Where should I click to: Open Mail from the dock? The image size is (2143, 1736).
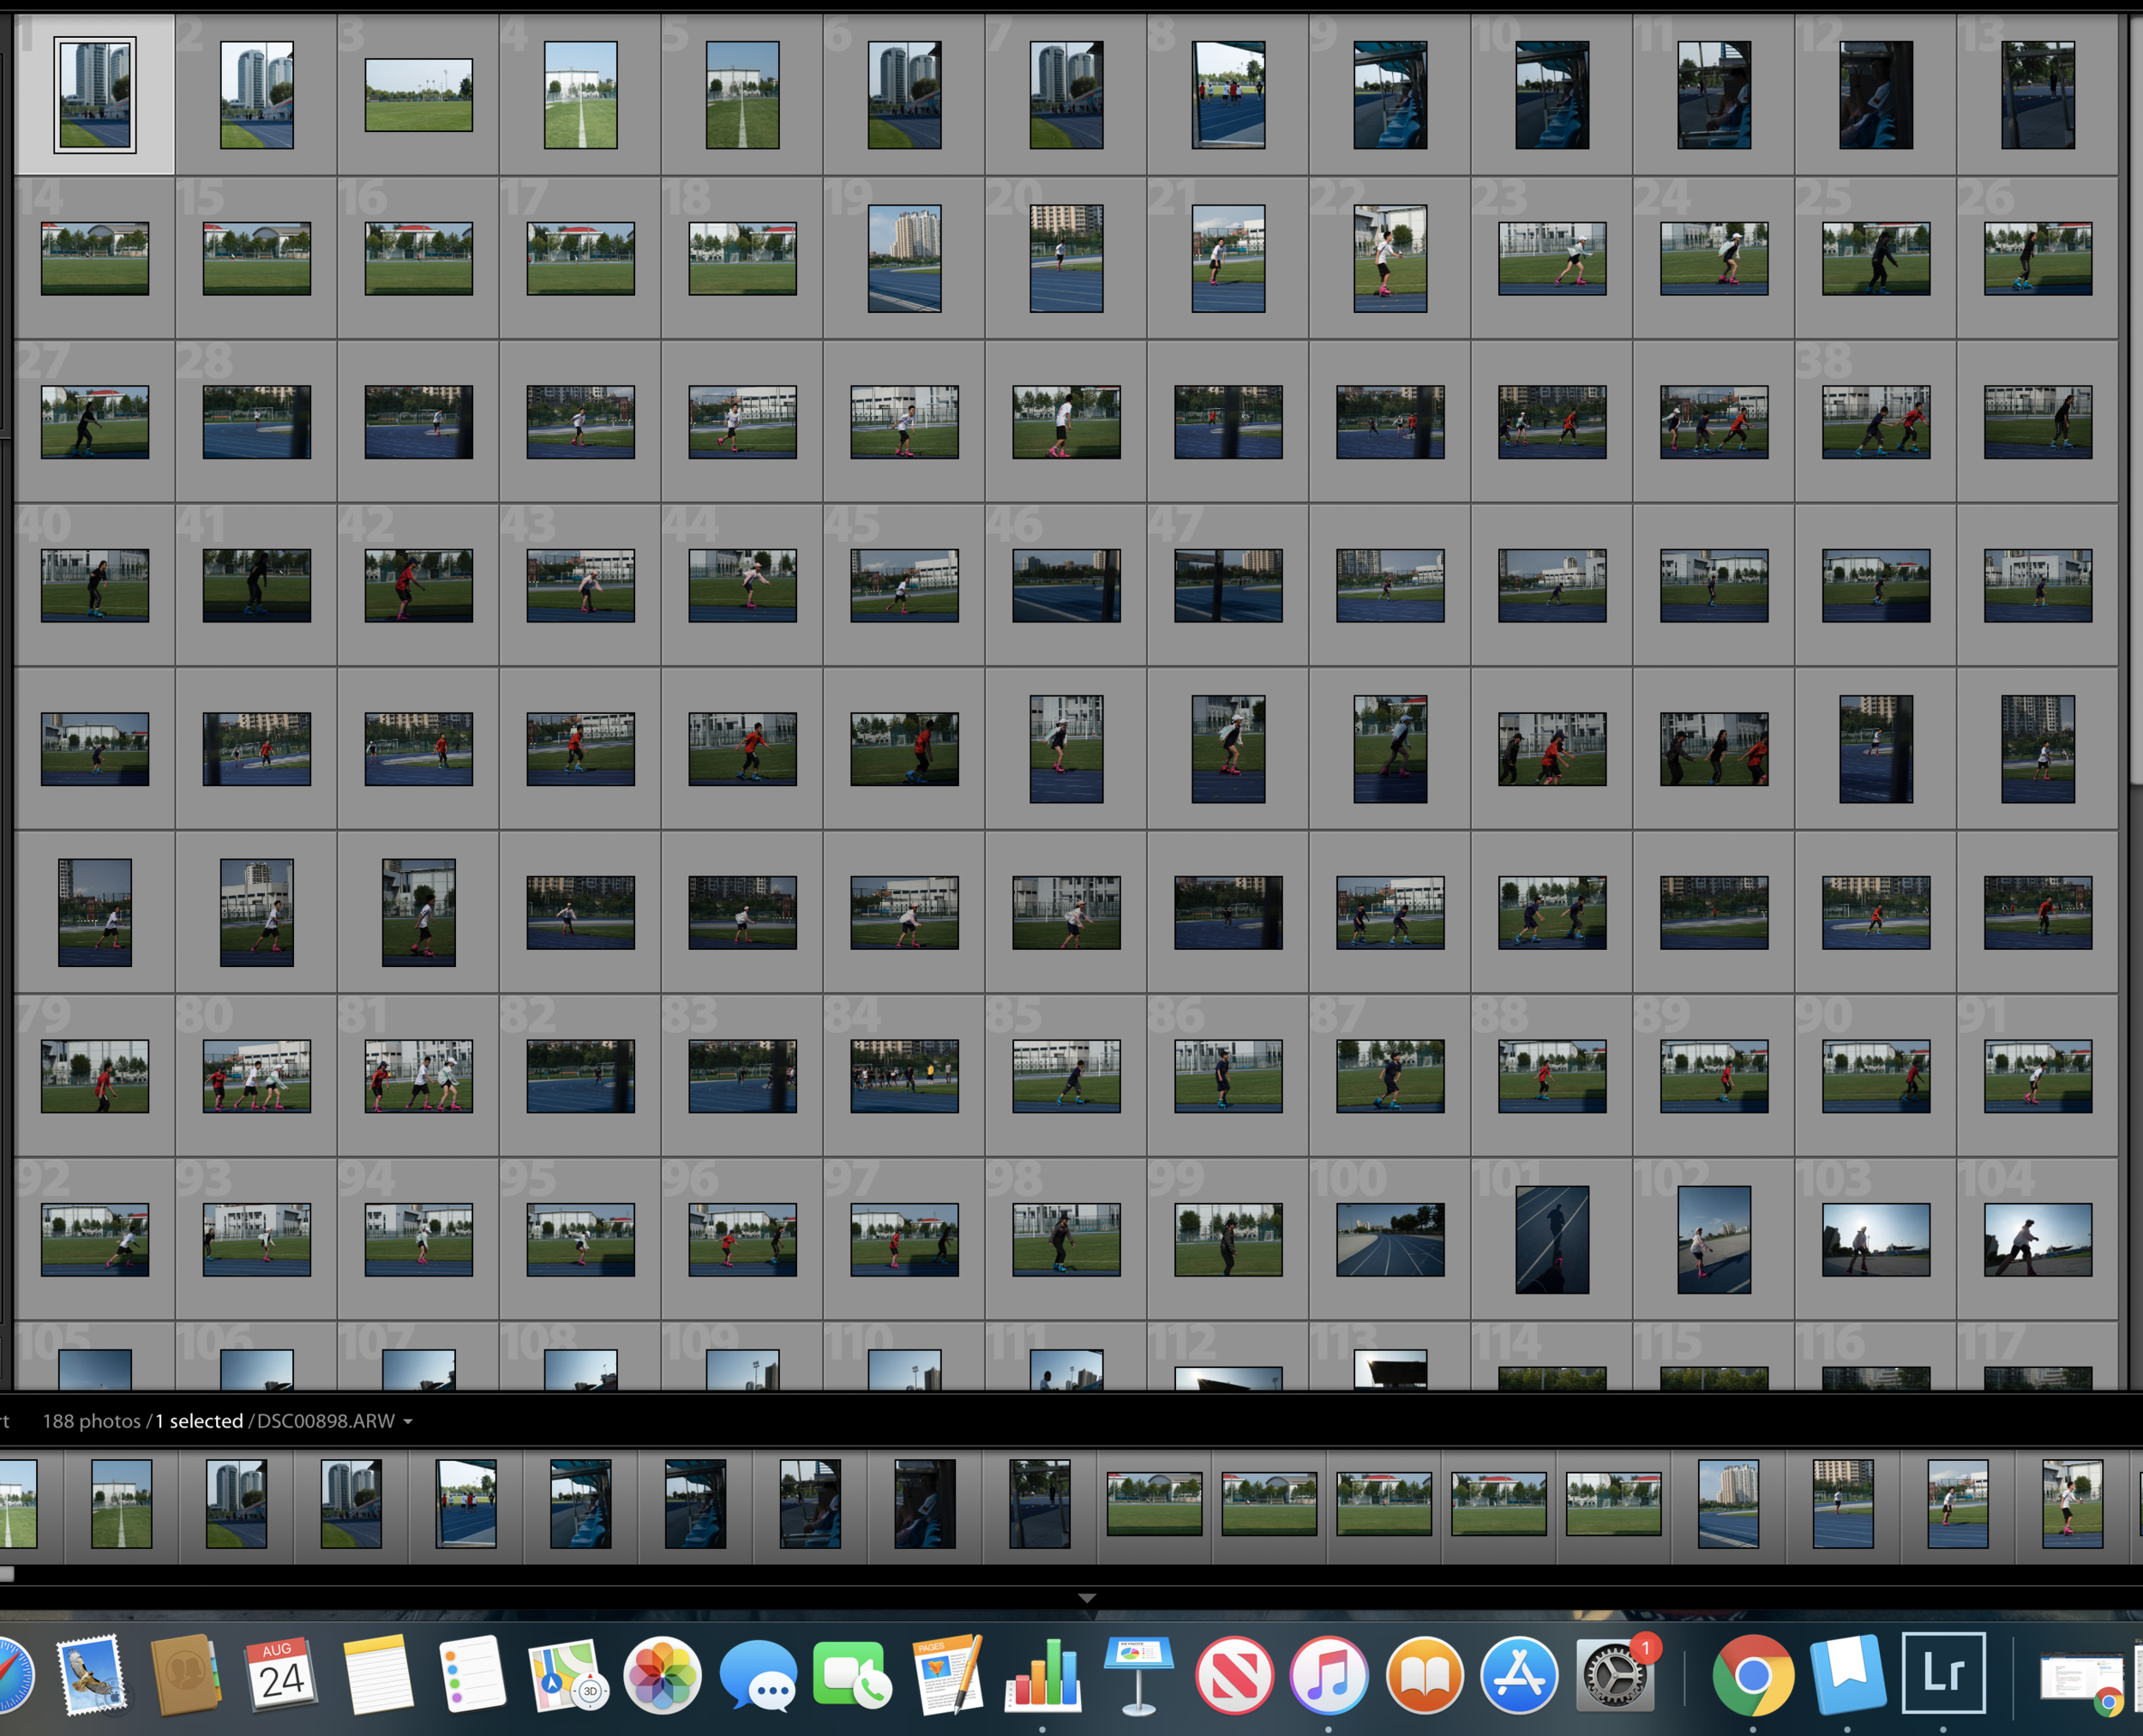coord(91,1674)
